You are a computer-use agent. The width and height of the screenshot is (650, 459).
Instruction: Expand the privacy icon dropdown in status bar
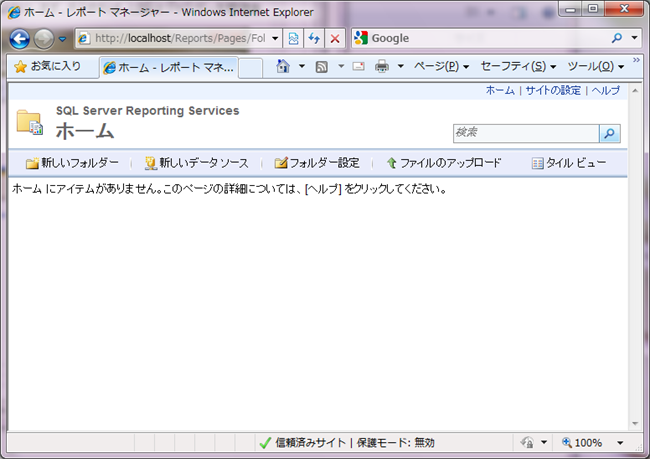[x=544, y=442]
